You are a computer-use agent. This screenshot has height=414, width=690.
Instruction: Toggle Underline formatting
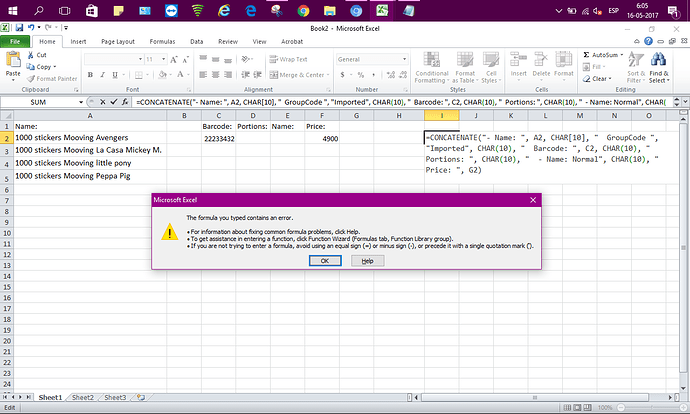pyautogui.click(x=115, y=75)
